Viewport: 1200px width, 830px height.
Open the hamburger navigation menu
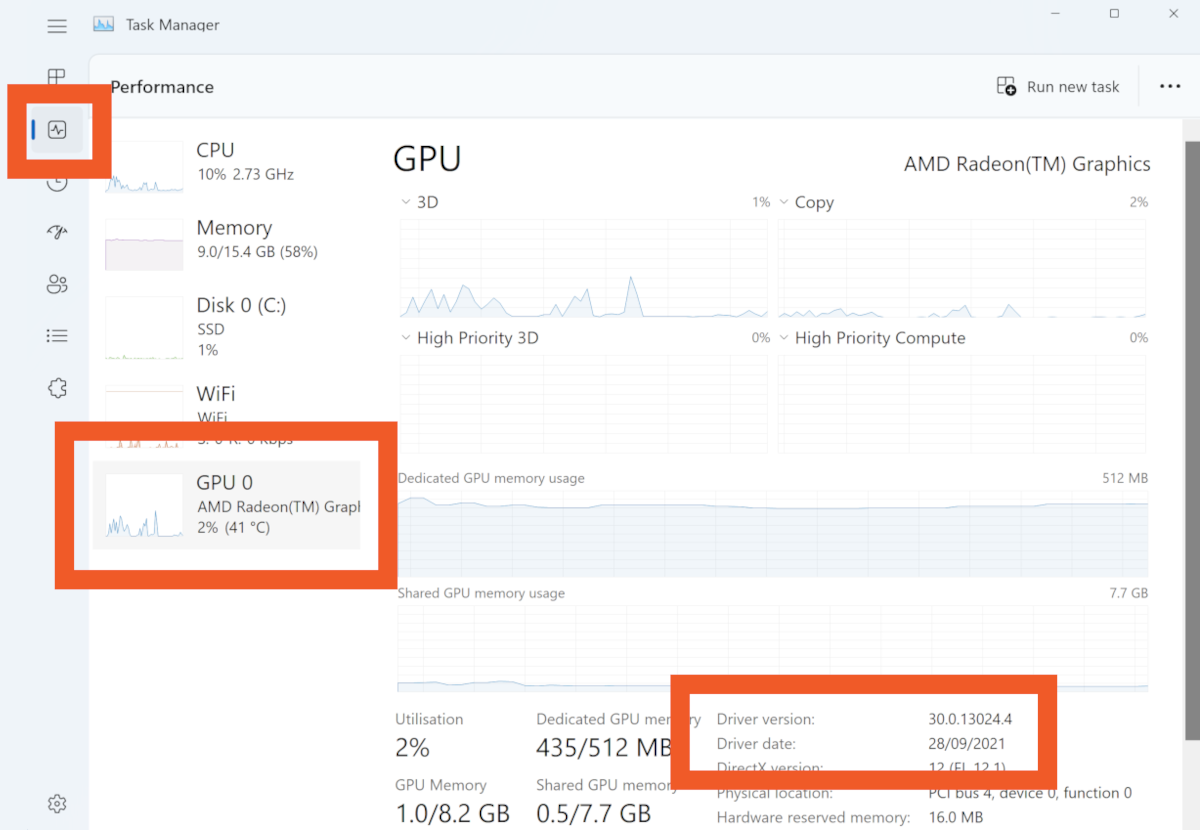point(57,26)
